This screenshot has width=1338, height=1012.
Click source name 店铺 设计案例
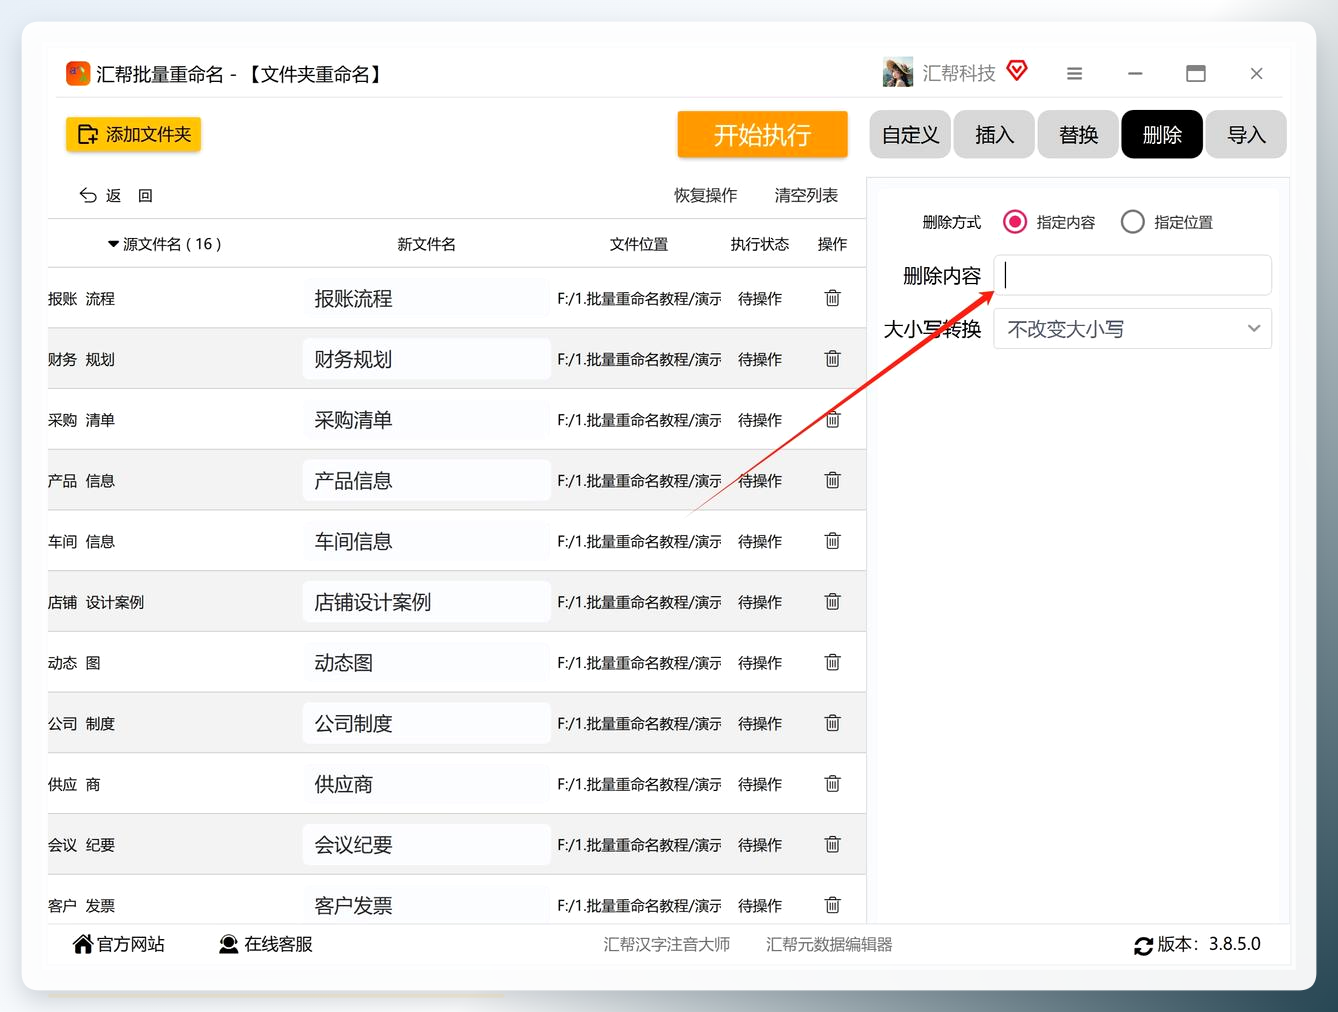coord(96,602)
